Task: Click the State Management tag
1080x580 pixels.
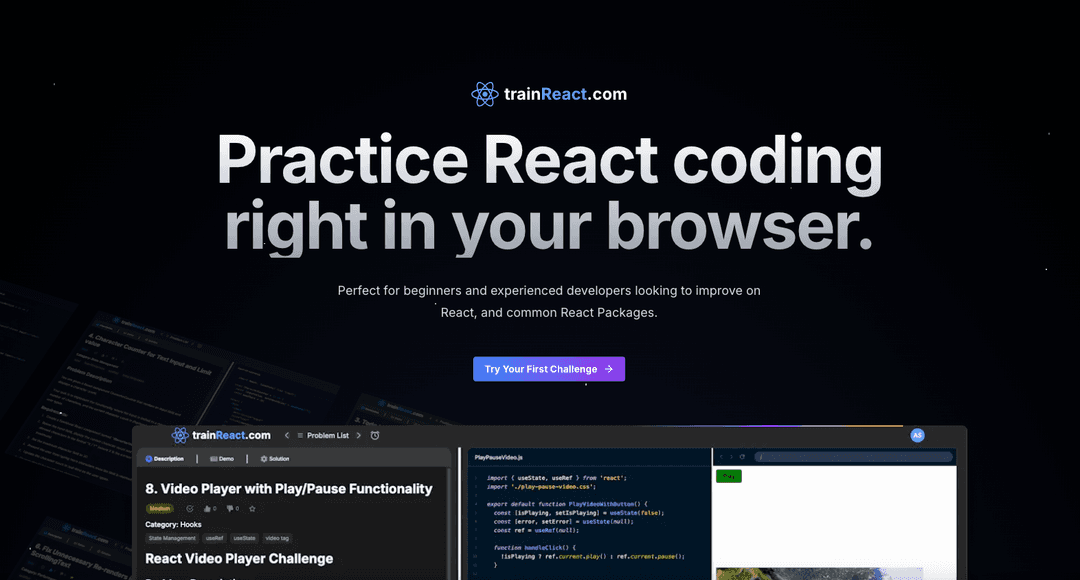Action: tap(172, 538)
